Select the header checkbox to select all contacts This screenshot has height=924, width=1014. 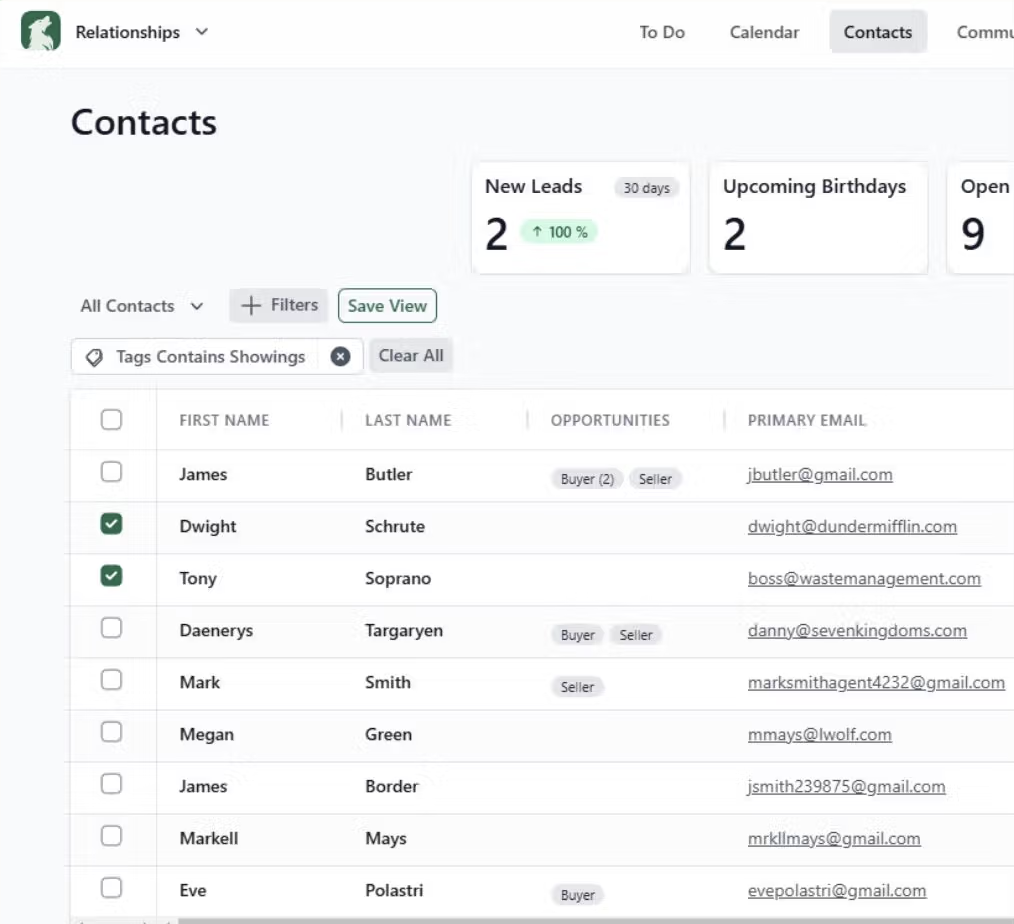(112, 419)
